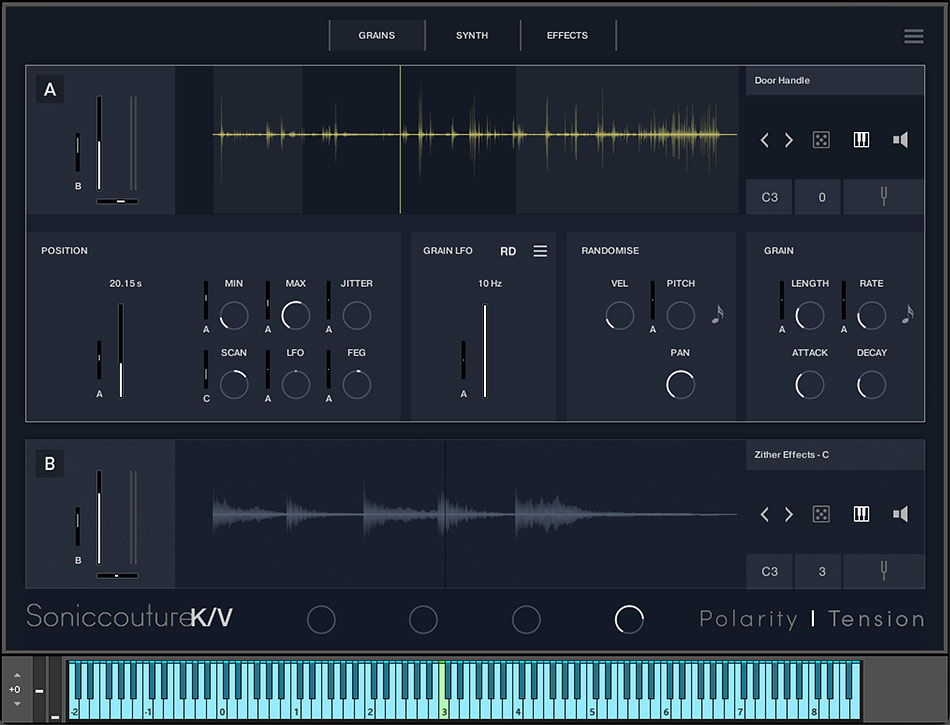Select next sample for layer A
This screenshot has width=950, height=725.
click(x=789, y=140)
